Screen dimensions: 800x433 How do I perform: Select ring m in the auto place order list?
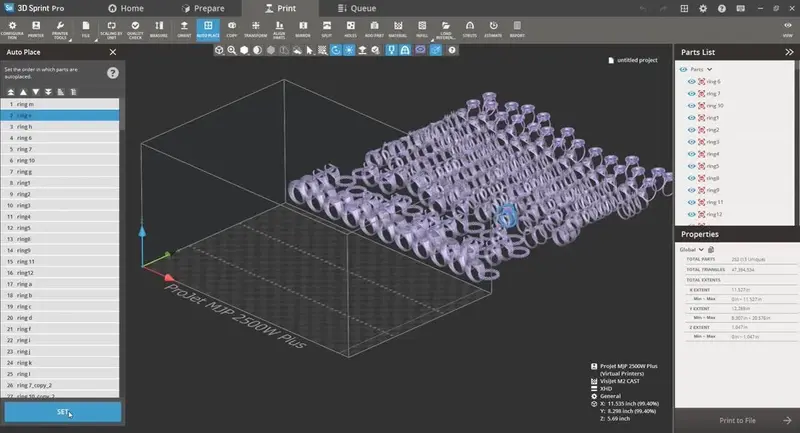point(60,104)
